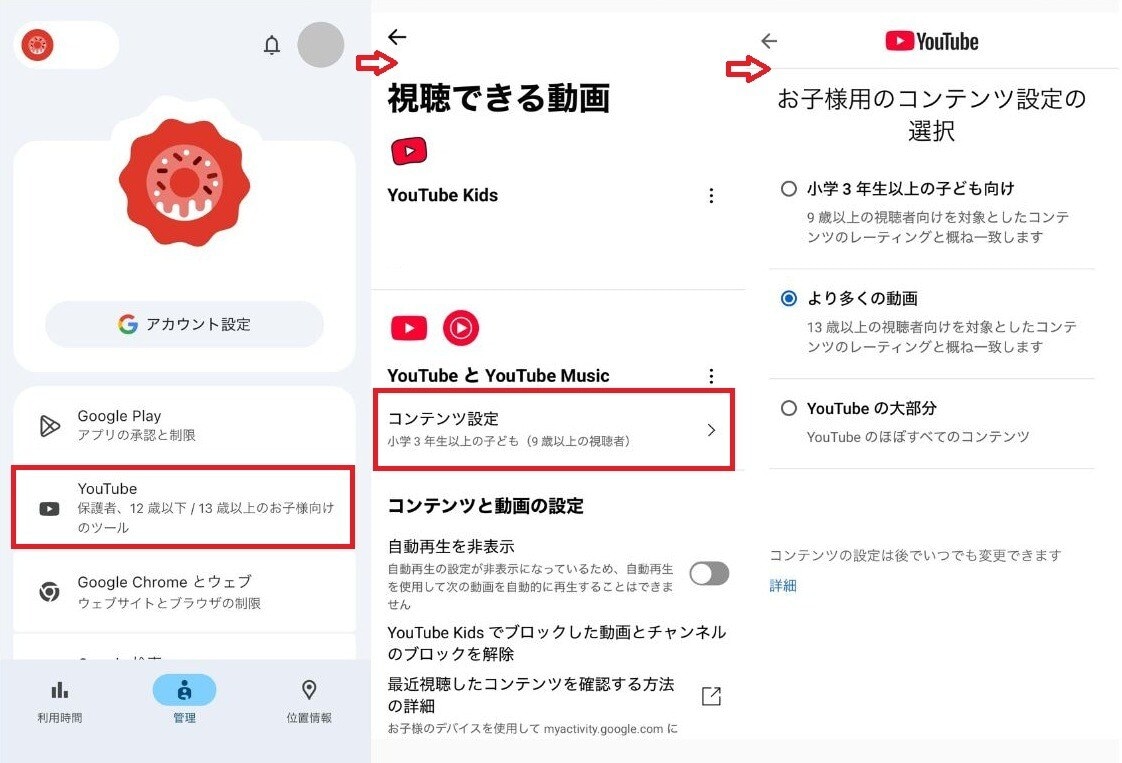The height and width of the screenshot is (763, 1122).
Task: Open YouTube Kids ブロック解除 option
Action: tap(557, 643)
